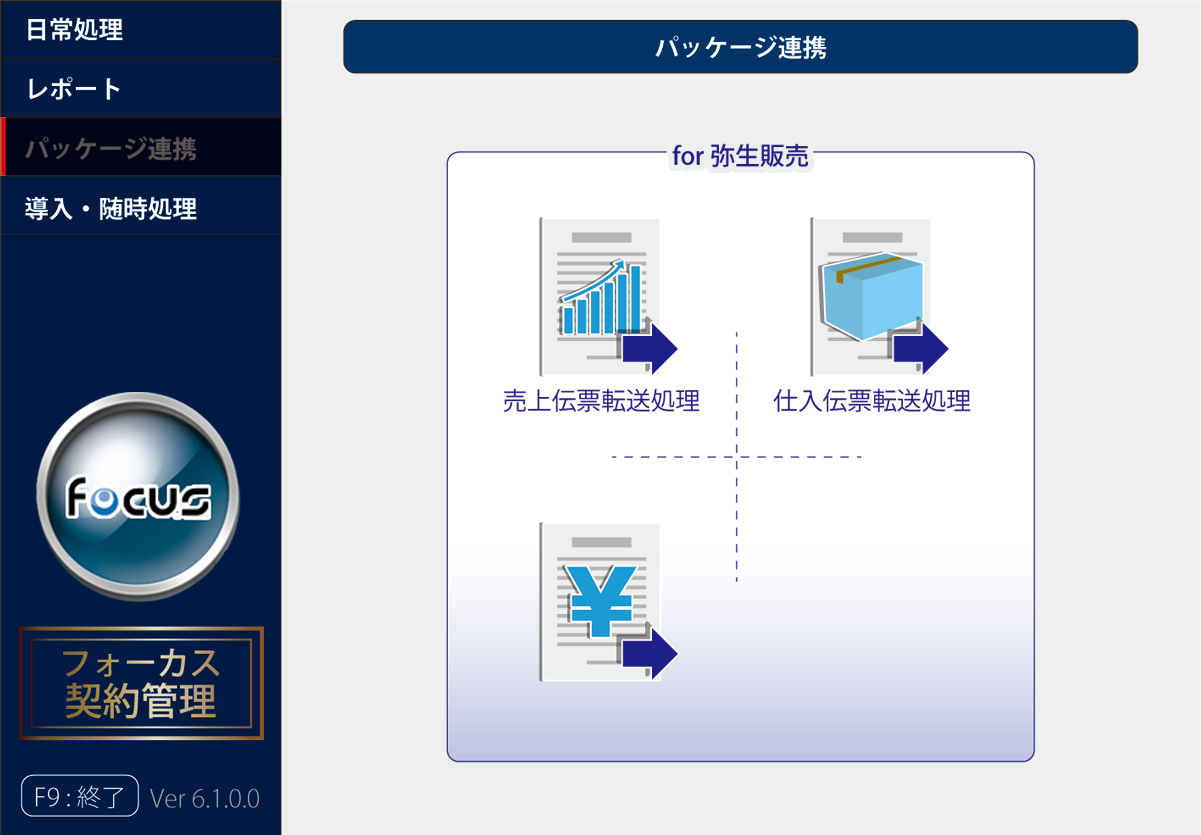Open the 売上伝票転送処理 chart document icon
This screenshot has width=1201, height=835.
coord(608,297)
